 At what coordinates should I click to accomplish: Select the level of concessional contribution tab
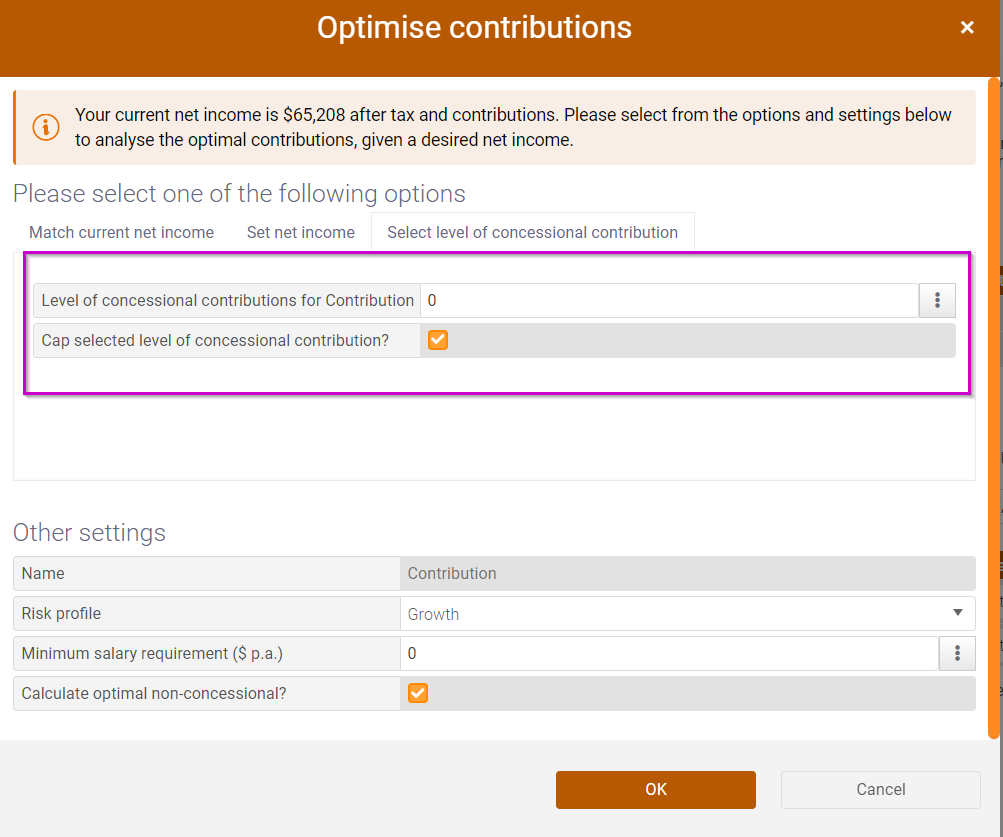point(532,232)
